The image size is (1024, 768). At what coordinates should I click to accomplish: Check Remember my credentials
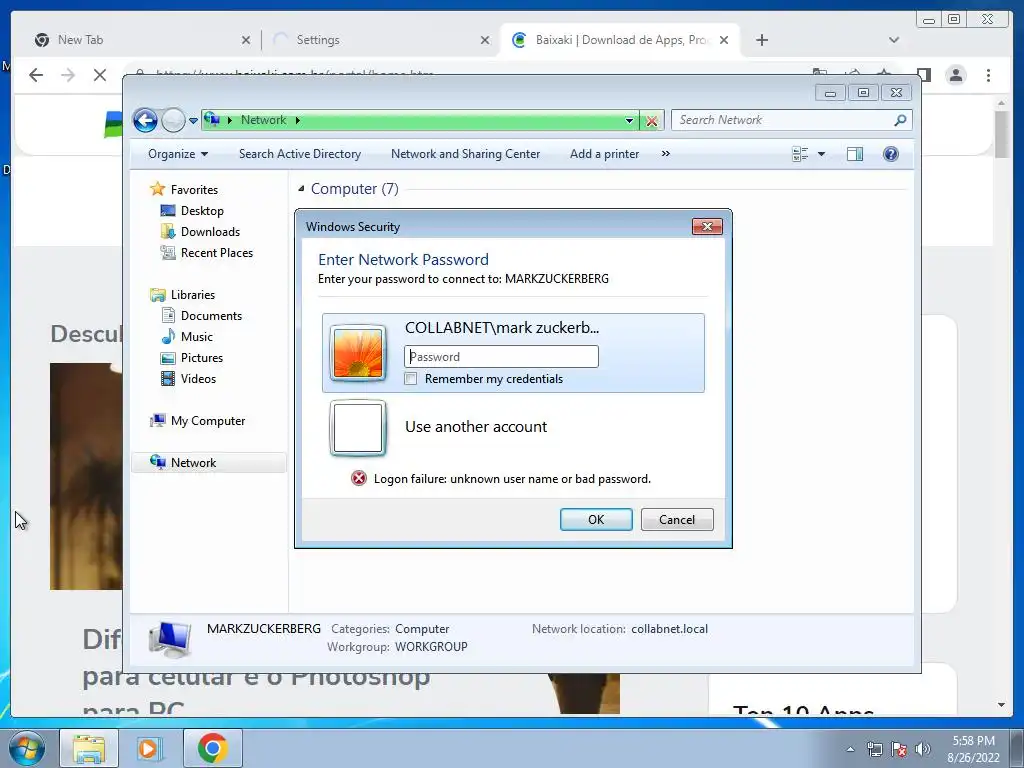[411, 379]
